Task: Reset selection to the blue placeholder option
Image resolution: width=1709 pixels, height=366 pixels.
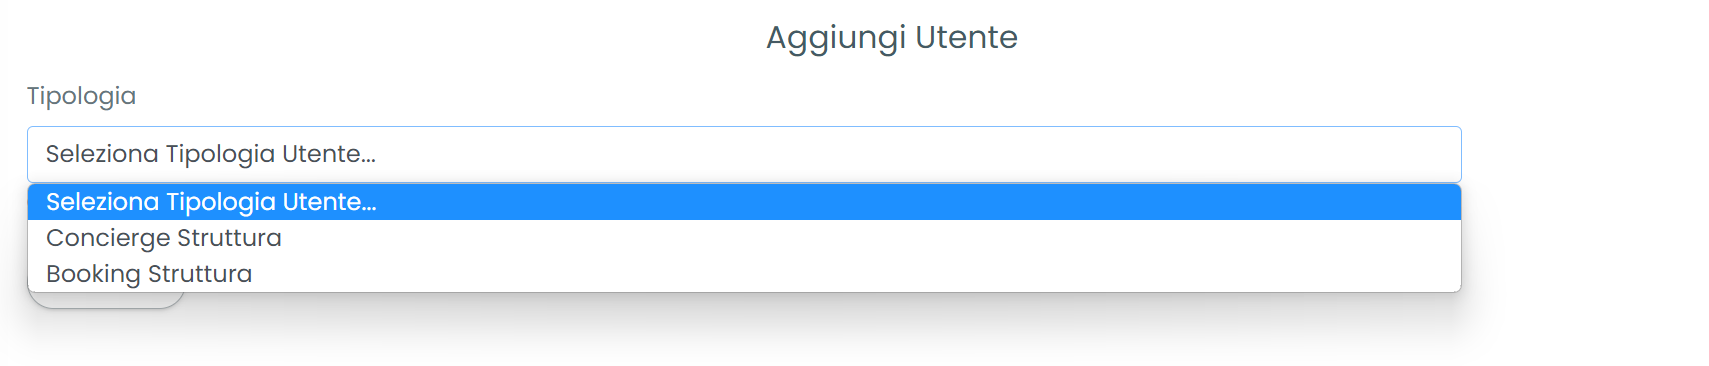Action: coord(744,202)
